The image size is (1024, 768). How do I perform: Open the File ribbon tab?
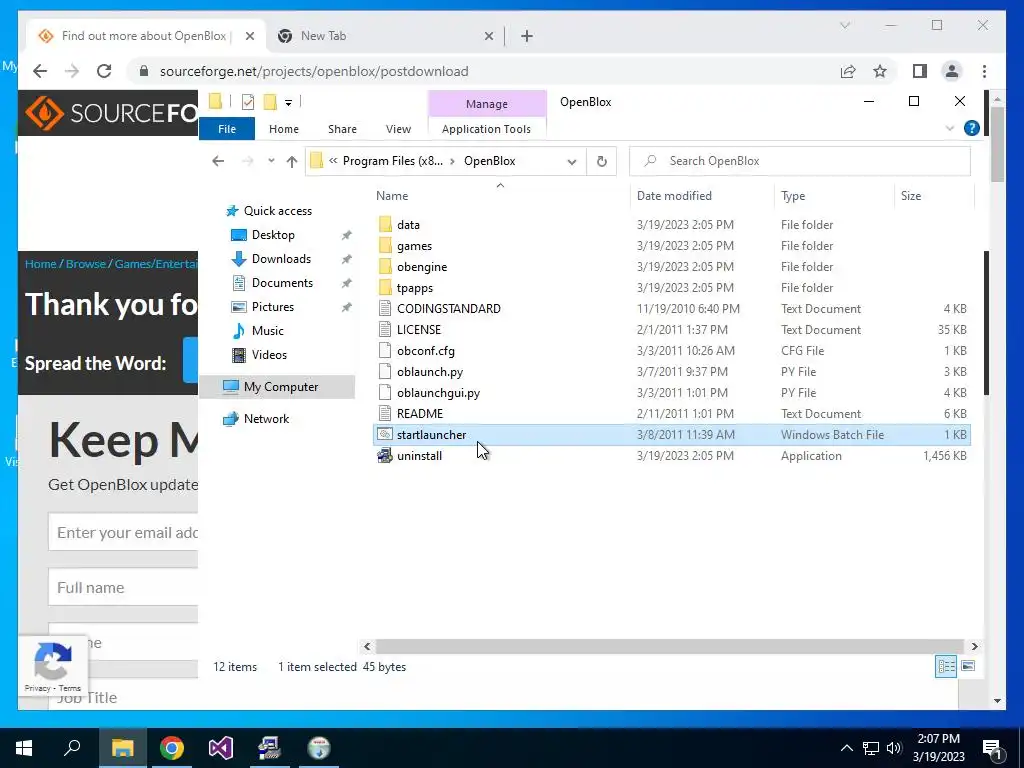(227, 129)
